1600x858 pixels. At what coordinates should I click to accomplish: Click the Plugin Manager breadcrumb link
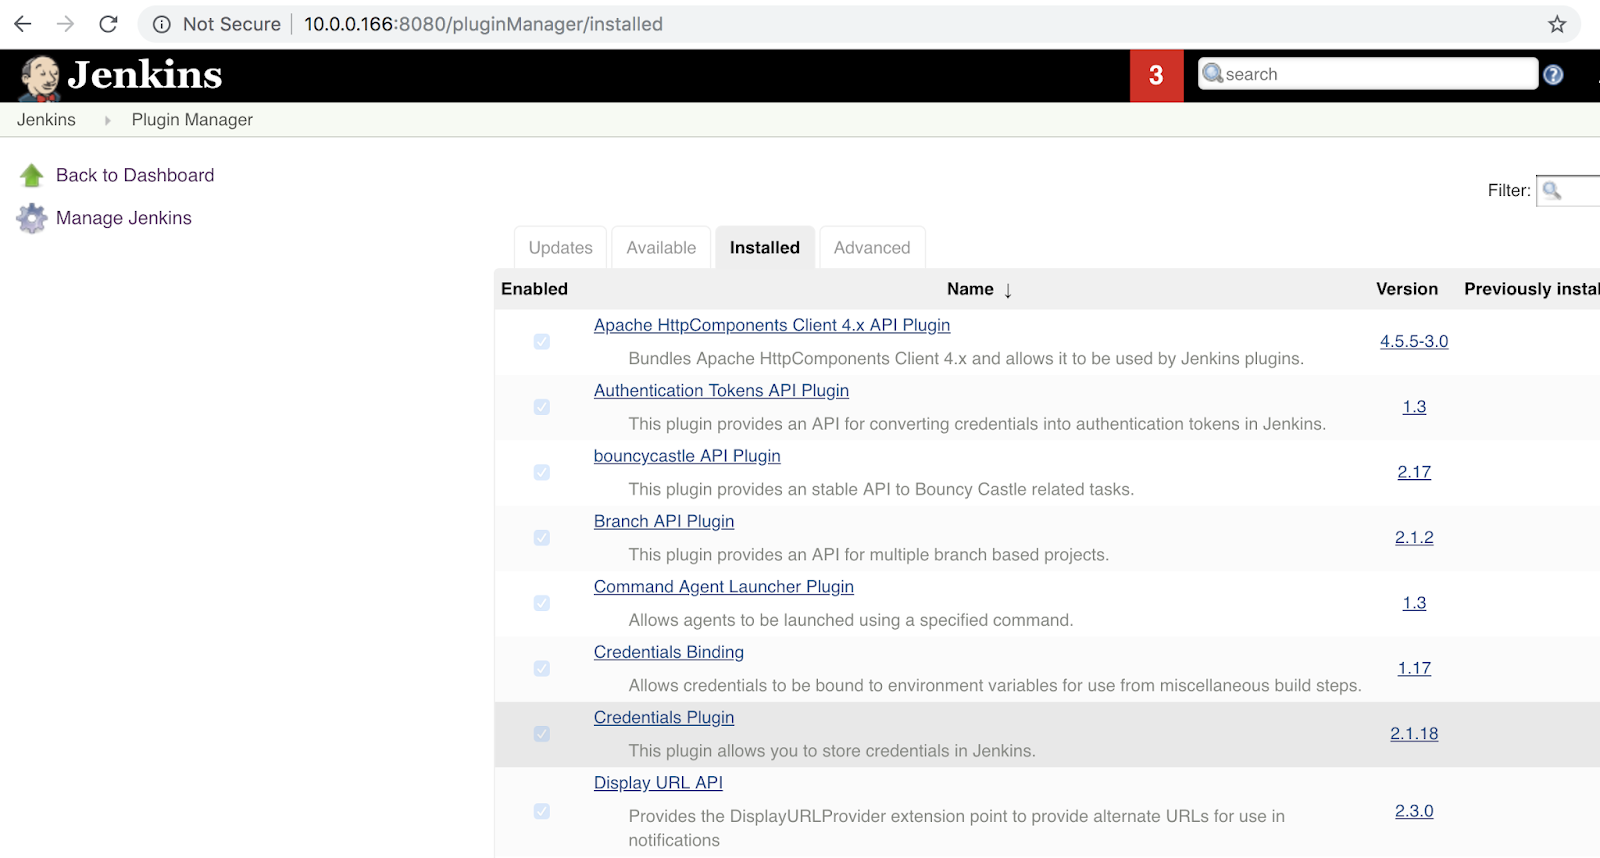pos(192,120)
